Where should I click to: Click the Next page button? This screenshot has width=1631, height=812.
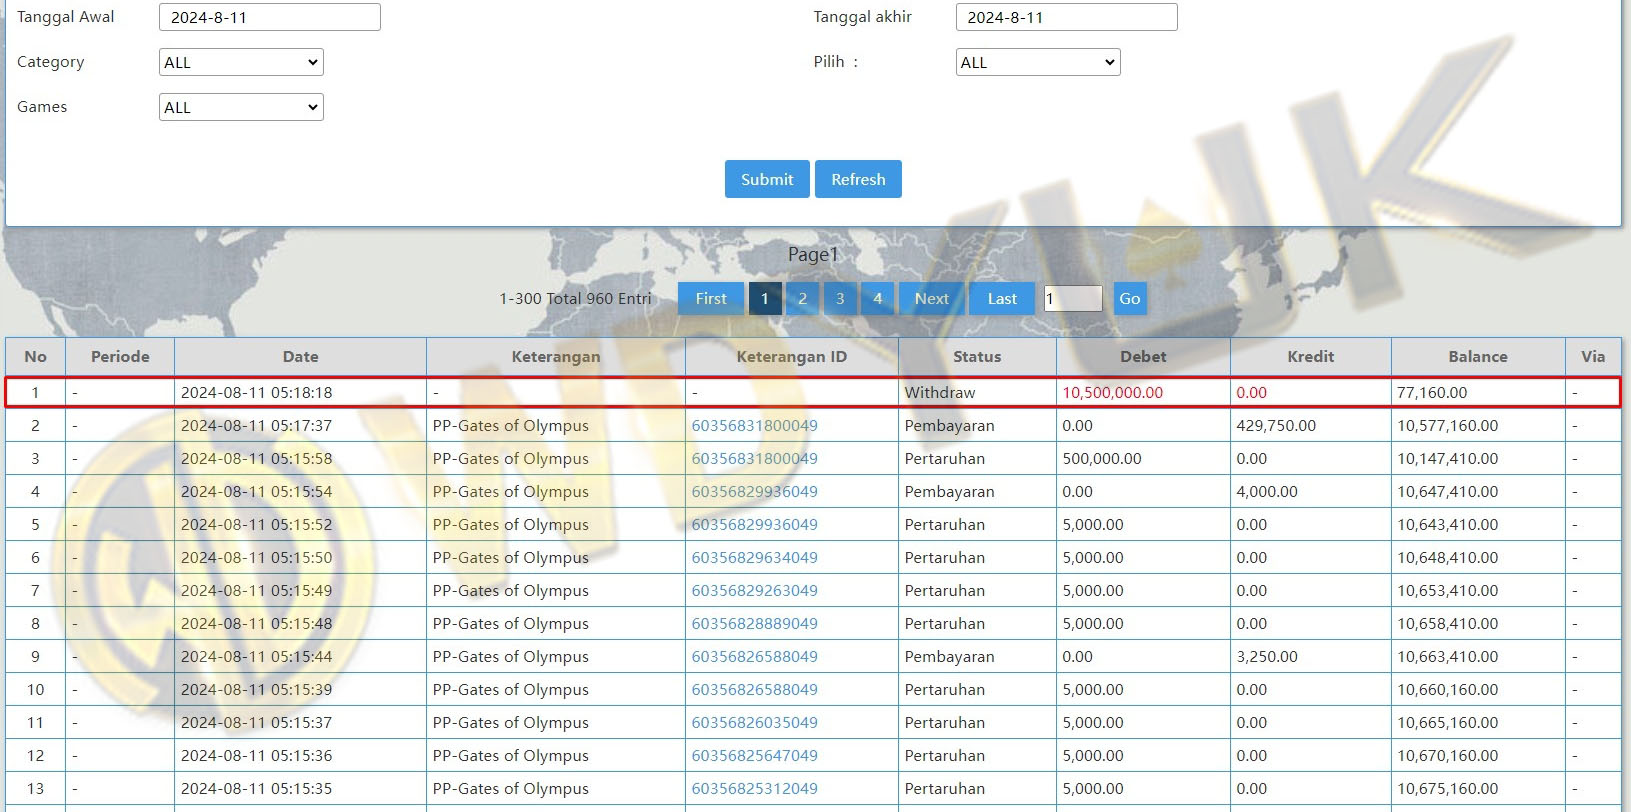[x=931, y=298]
